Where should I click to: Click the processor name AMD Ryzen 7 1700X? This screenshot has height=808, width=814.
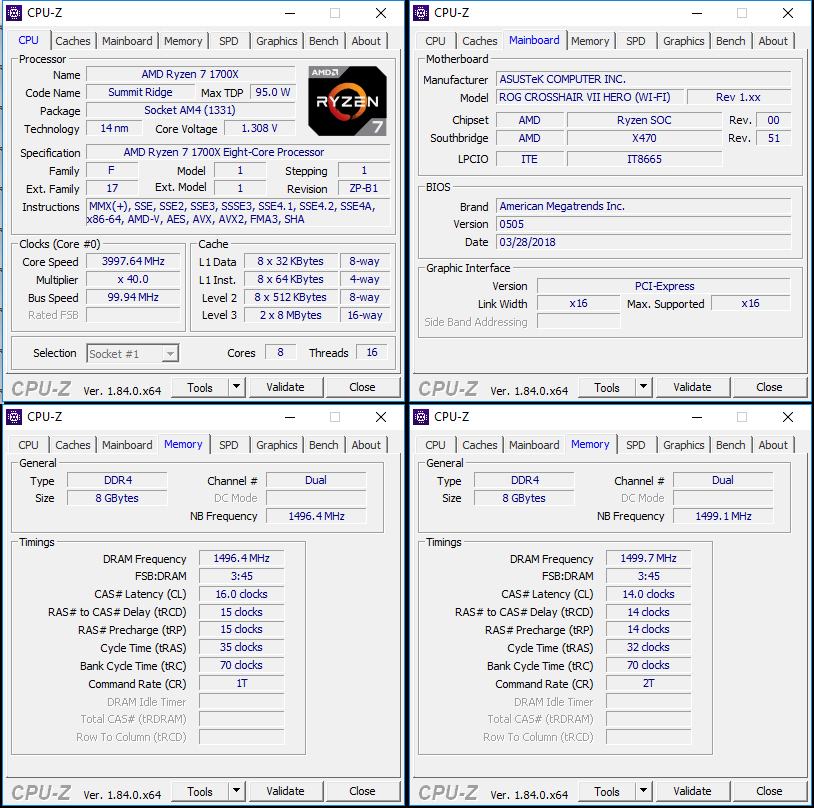pos(190,74)
